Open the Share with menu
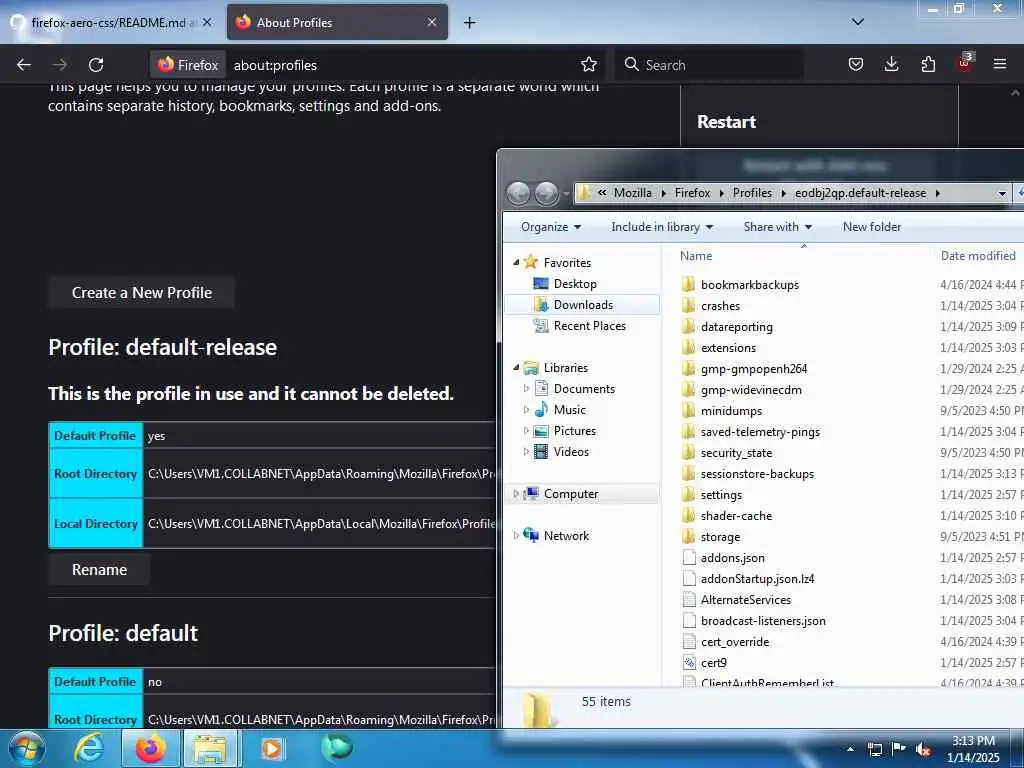Screen dimensions: 1024x768 (x=777, y=227)
